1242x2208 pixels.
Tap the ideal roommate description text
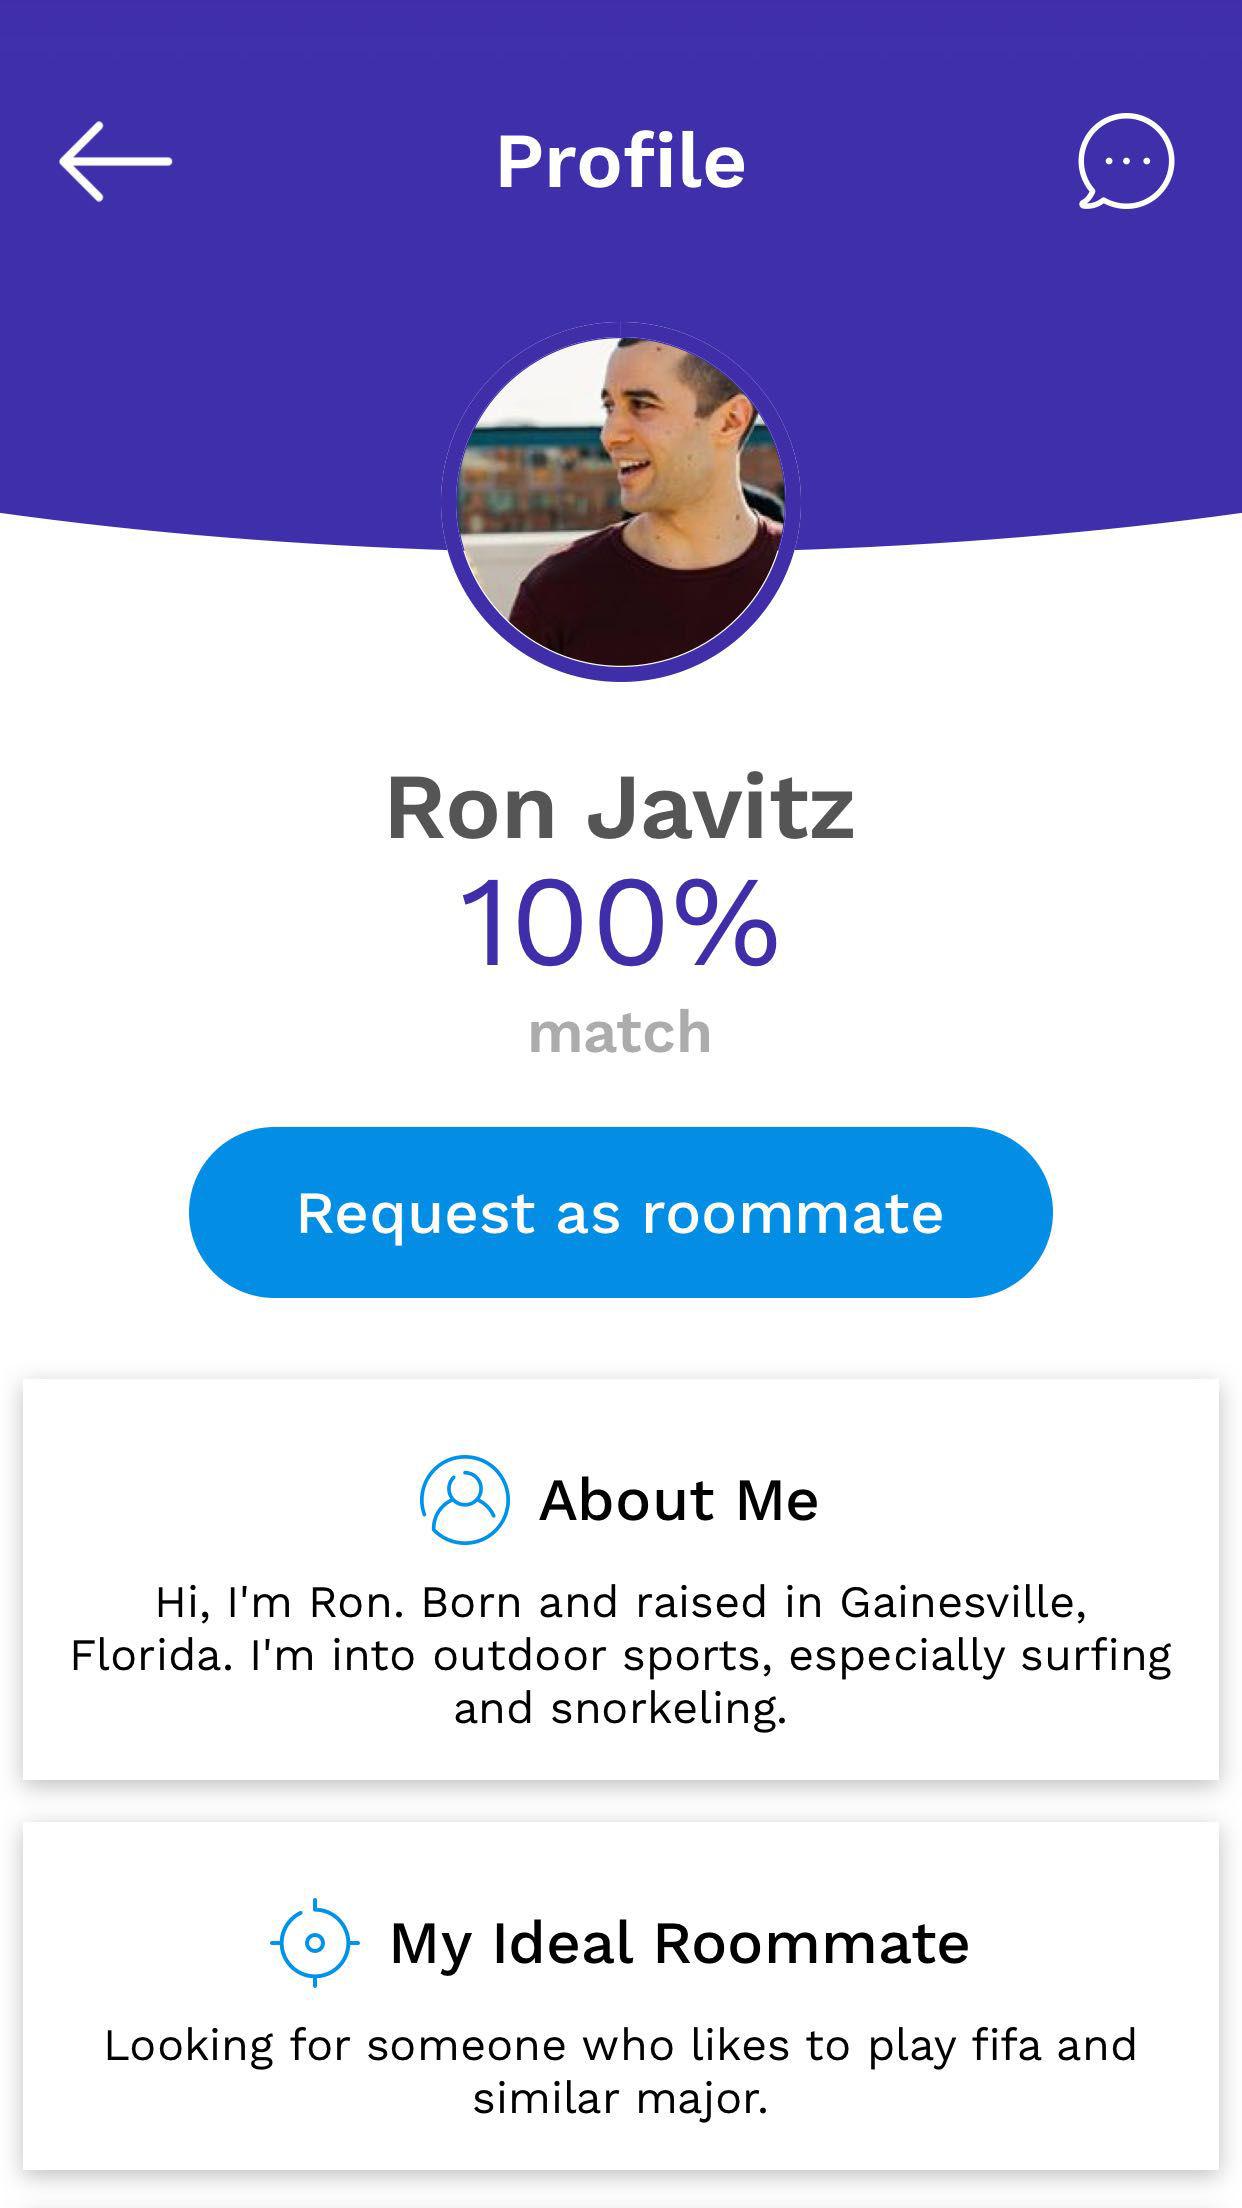(x=621, y=2071)
